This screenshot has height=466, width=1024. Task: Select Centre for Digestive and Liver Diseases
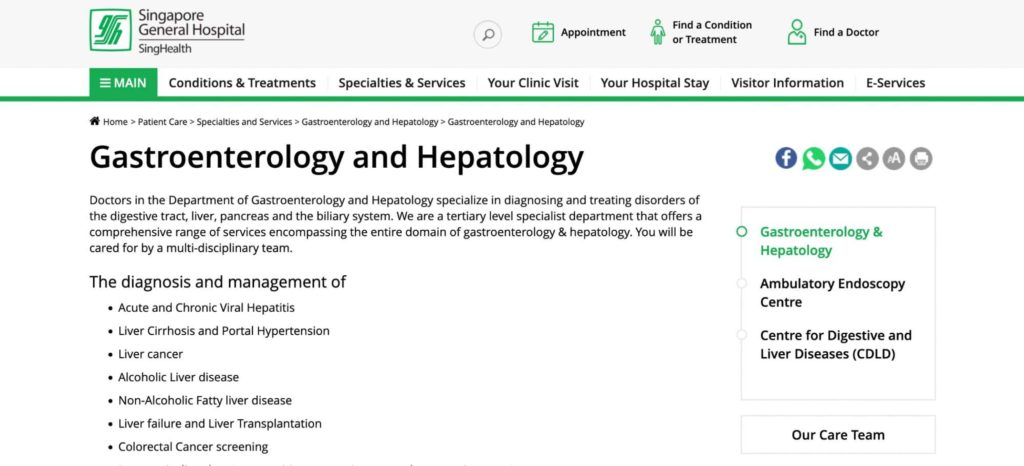tap(835, 345)
